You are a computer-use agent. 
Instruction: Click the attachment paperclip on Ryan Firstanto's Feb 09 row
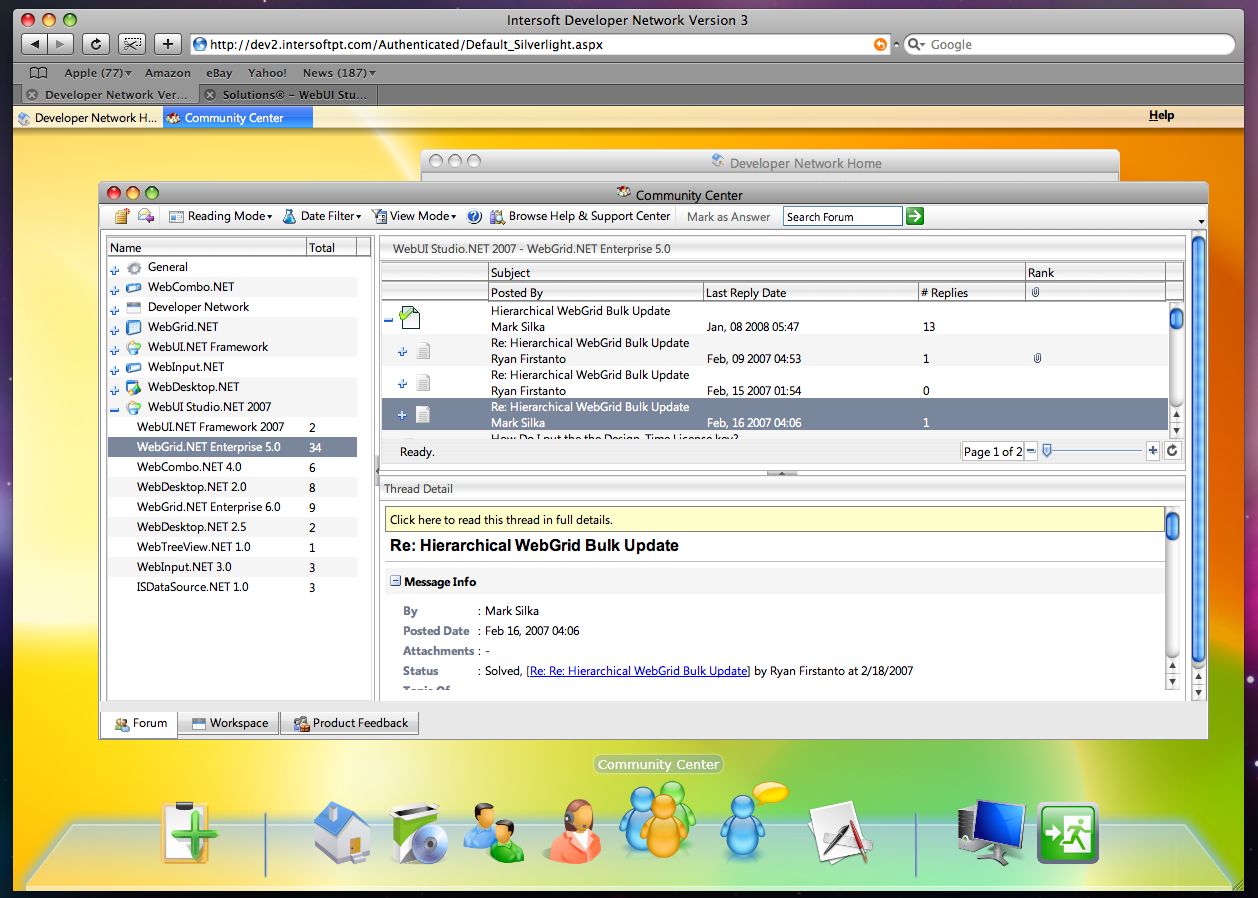(x=1037, y=358)
